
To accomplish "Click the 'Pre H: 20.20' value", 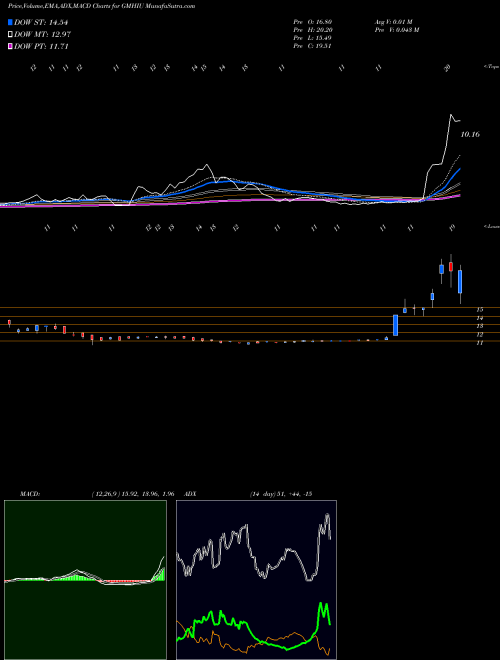I will [313, 30].
